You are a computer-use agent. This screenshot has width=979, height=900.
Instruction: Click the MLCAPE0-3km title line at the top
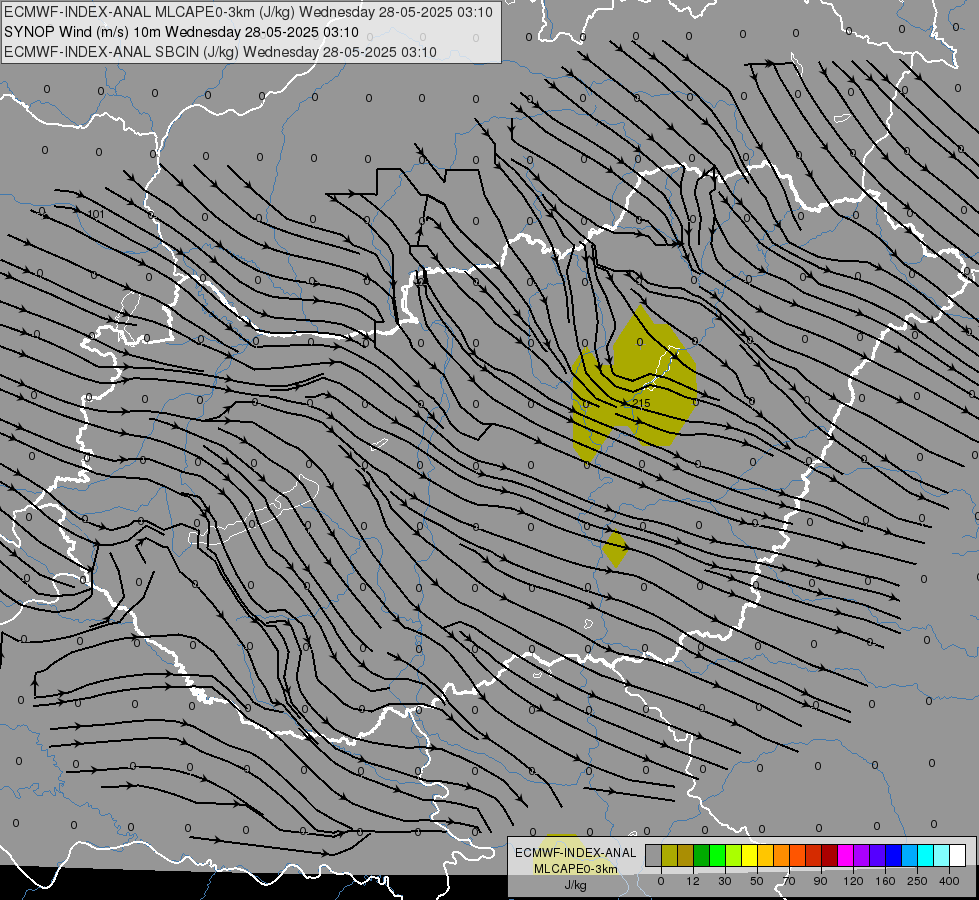pos(248,12)
